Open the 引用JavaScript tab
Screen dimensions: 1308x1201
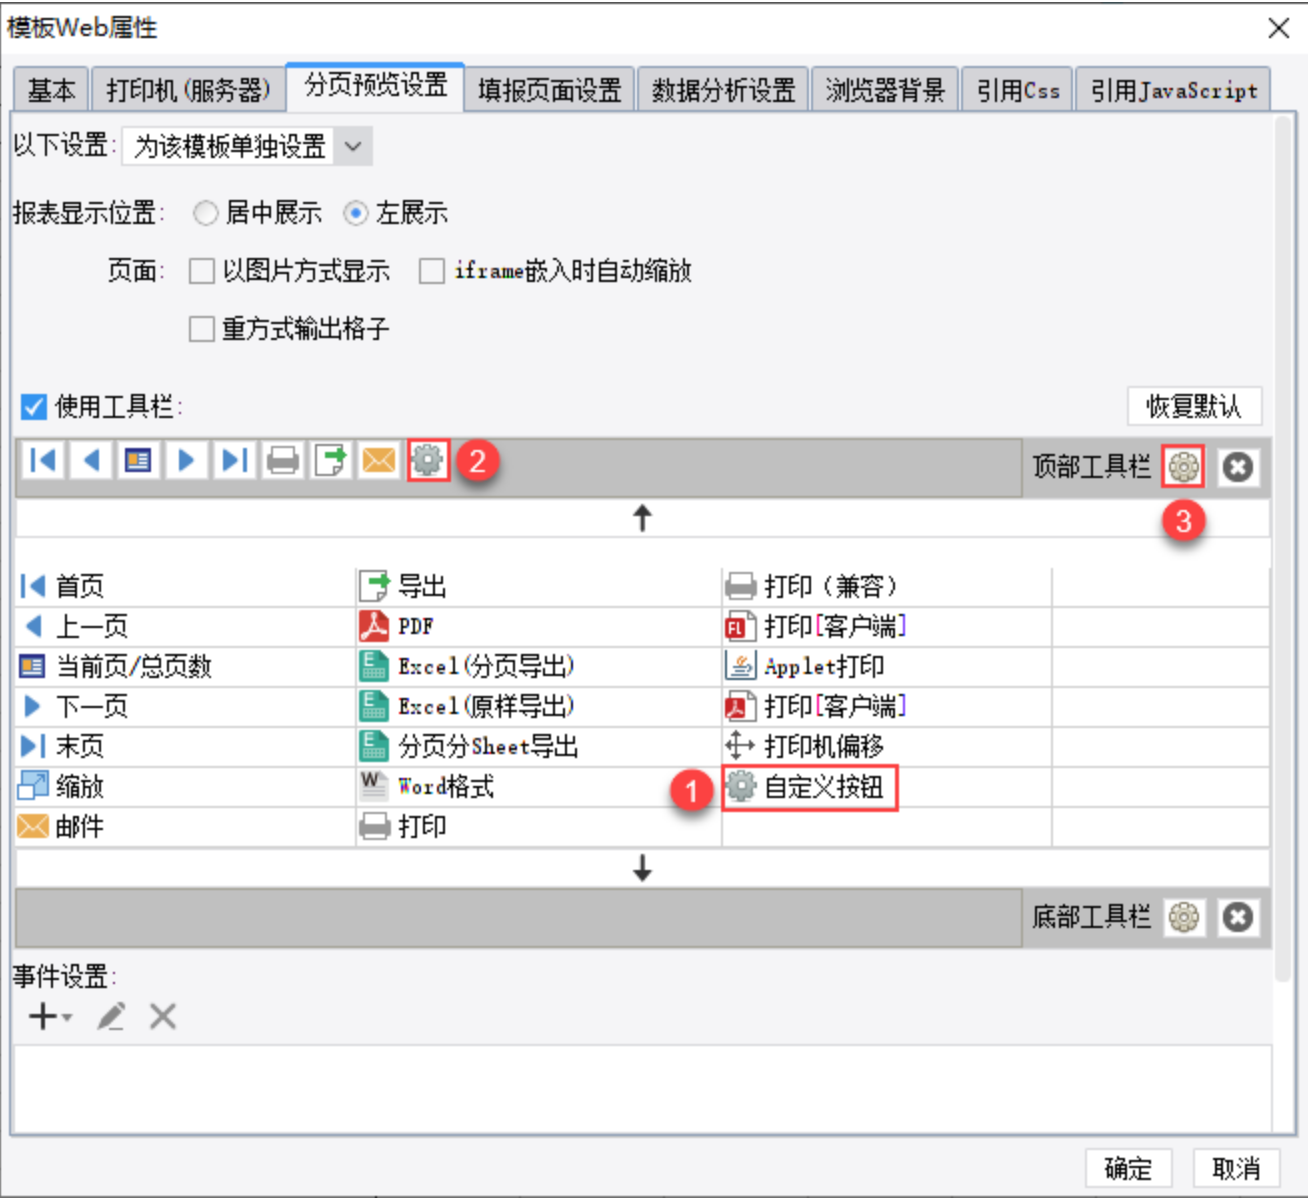[1173, 90]
